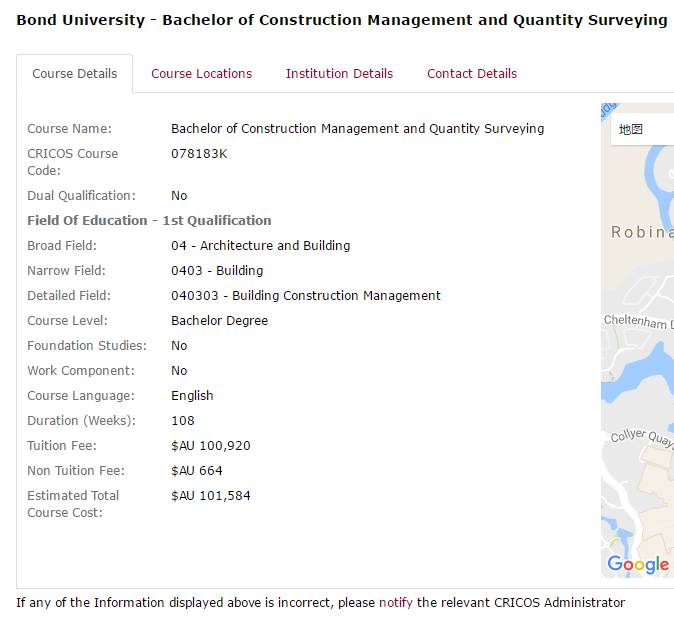
Task: Click the course name value text
Action: (x=358, y=129)
